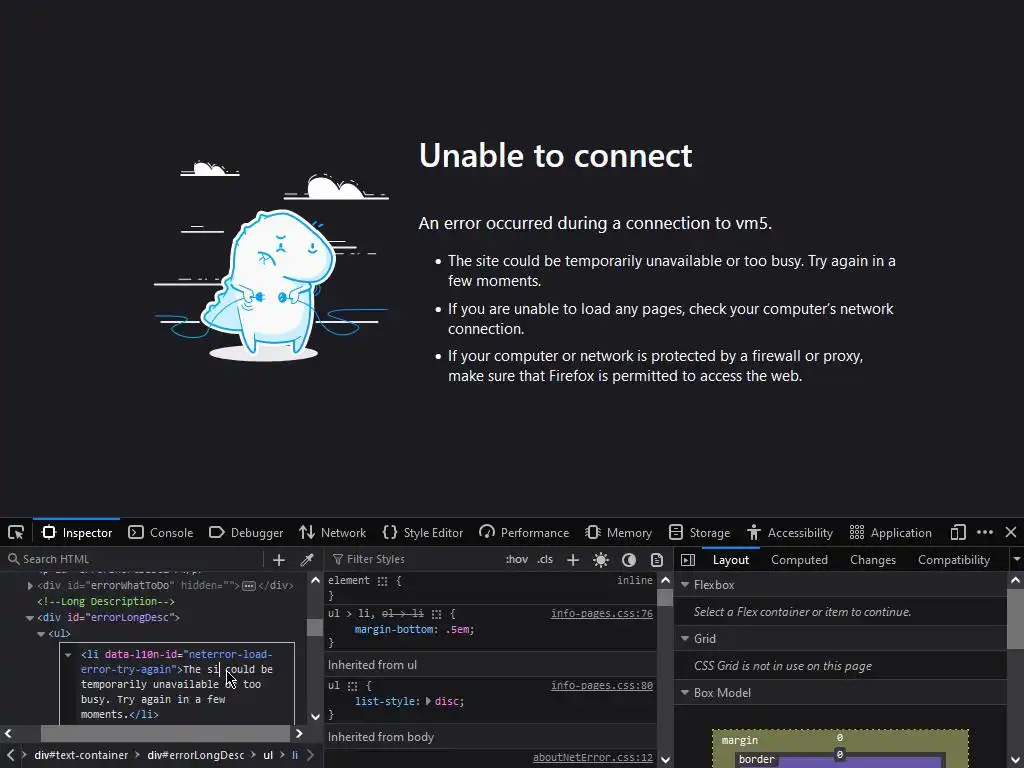Screen dimensions: 1024x768
Task: Open the Debugger panel
Action: (x=246, y=532)
